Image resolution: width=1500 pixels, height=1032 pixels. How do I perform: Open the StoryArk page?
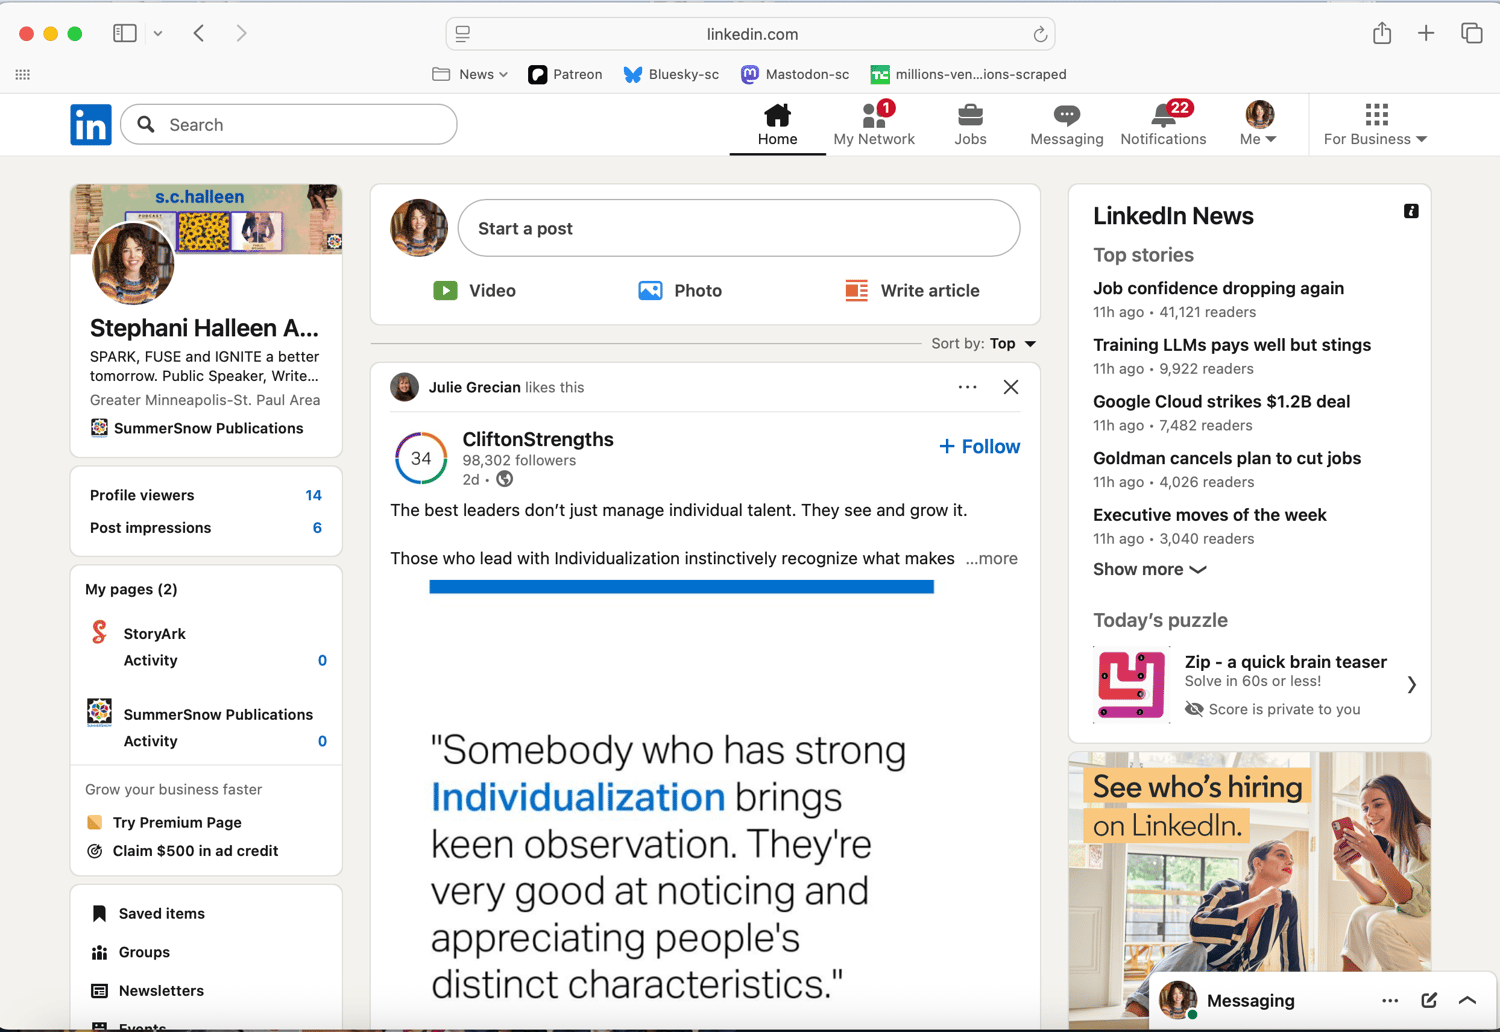pos(155,634)
